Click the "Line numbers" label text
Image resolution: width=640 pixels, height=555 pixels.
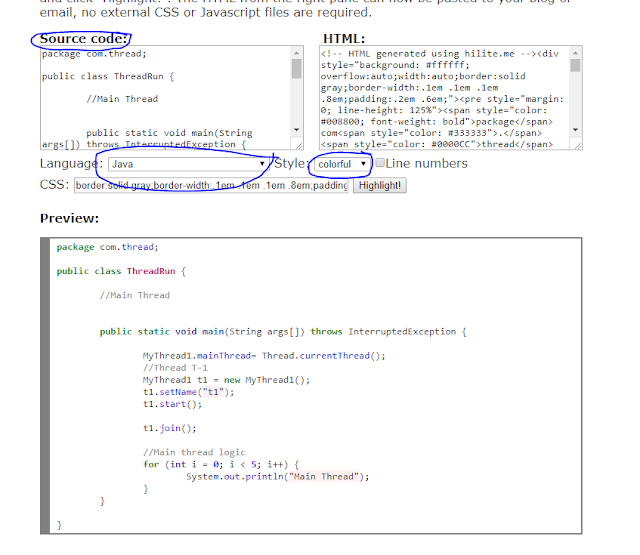[427, 163]
